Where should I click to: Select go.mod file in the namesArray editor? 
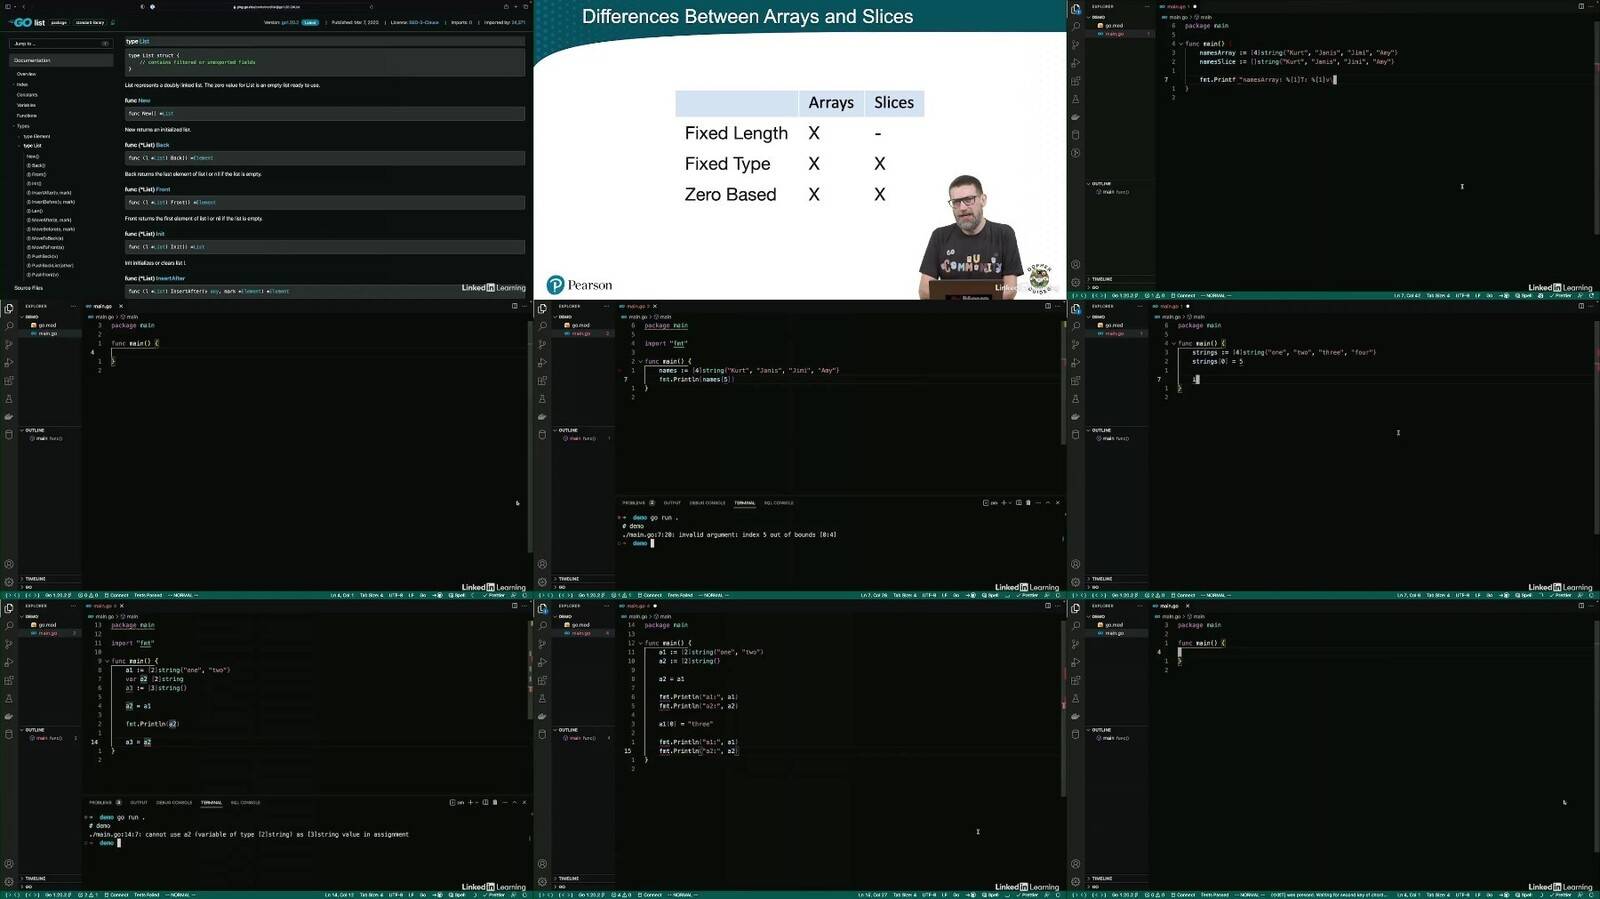tap(1115, 25)
